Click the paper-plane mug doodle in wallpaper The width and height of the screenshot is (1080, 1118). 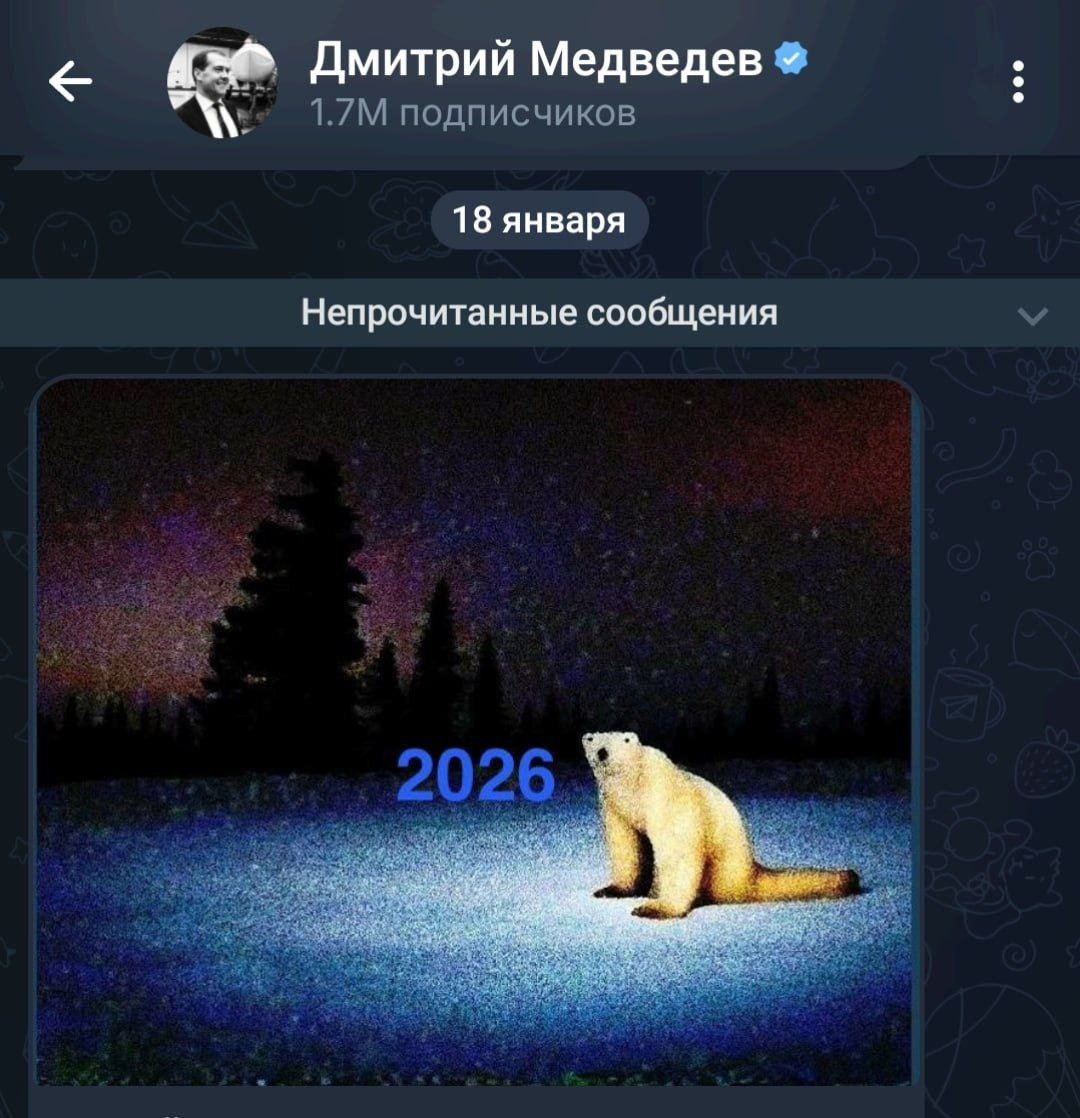click(x=966, y=704)
